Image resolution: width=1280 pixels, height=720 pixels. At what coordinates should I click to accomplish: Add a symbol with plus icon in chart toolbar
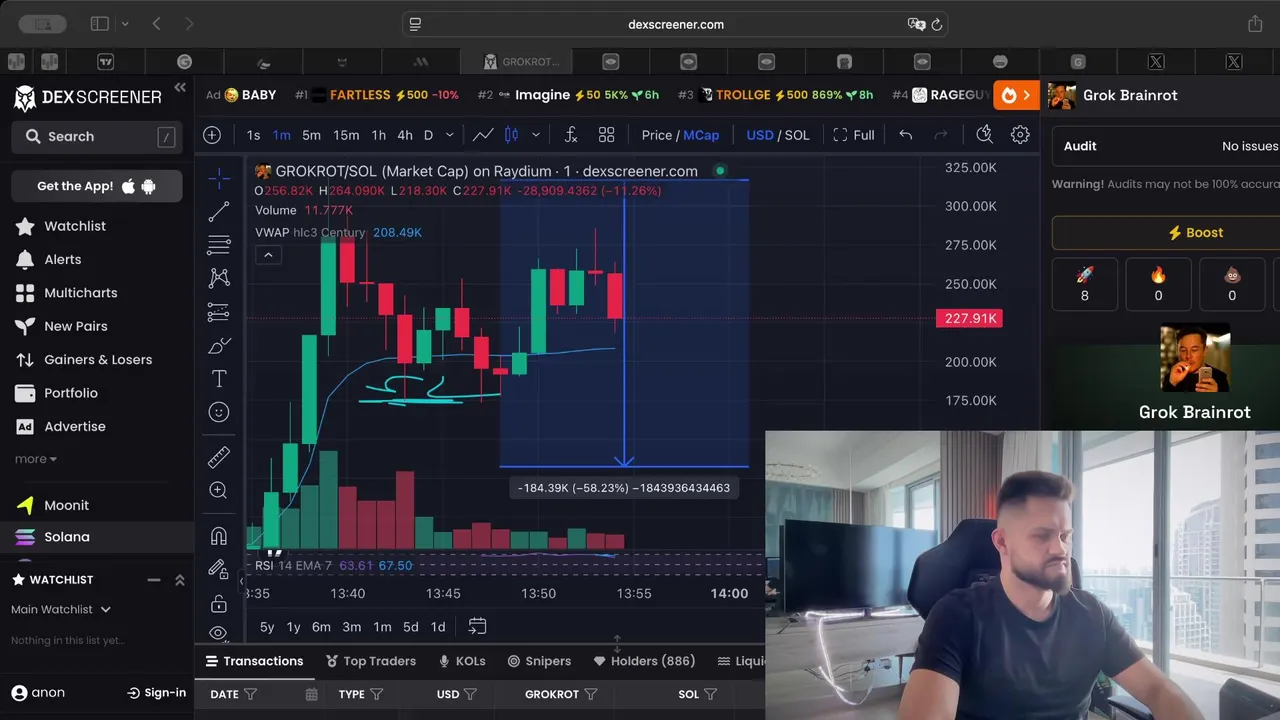coord(212,135)
